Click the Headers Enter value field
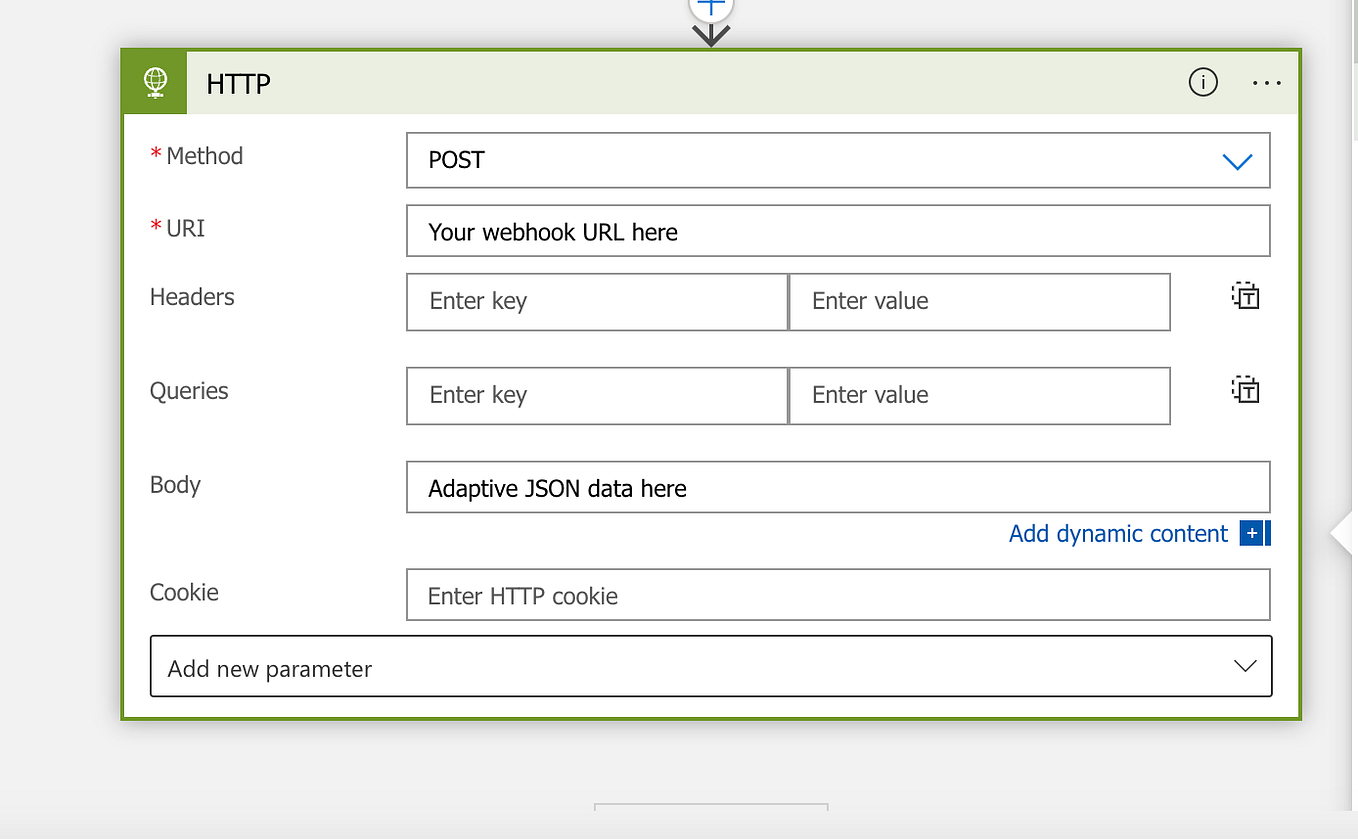Screen dimensions: 1358x839 pos(979,301)
